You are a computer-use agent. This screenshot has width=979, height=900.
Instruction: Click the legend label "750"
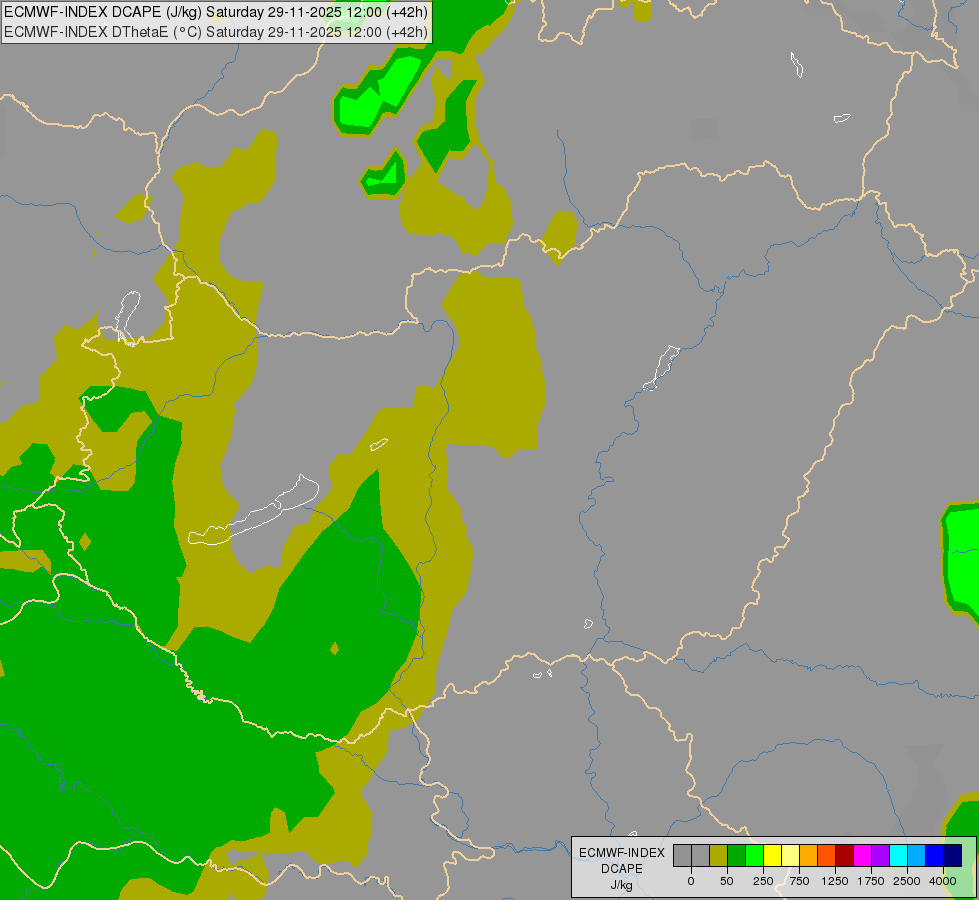pos(799,881)
